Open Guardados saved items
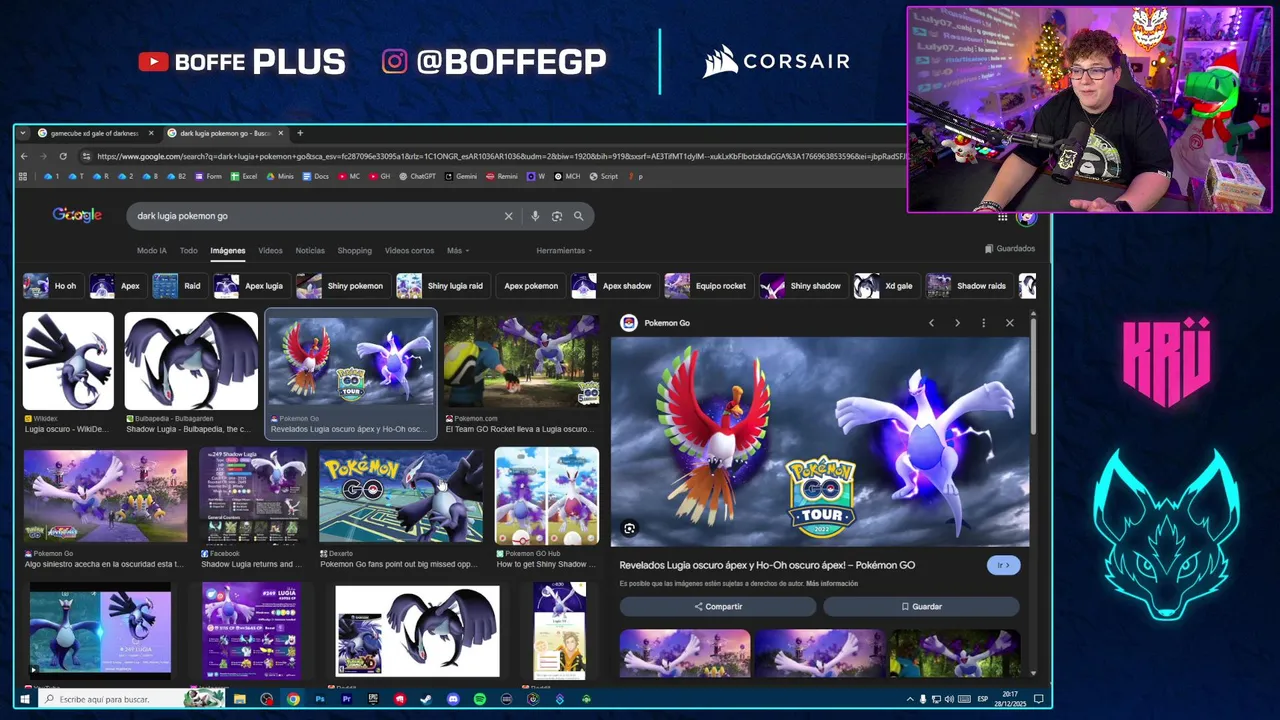 click(x=1010, y=249)
